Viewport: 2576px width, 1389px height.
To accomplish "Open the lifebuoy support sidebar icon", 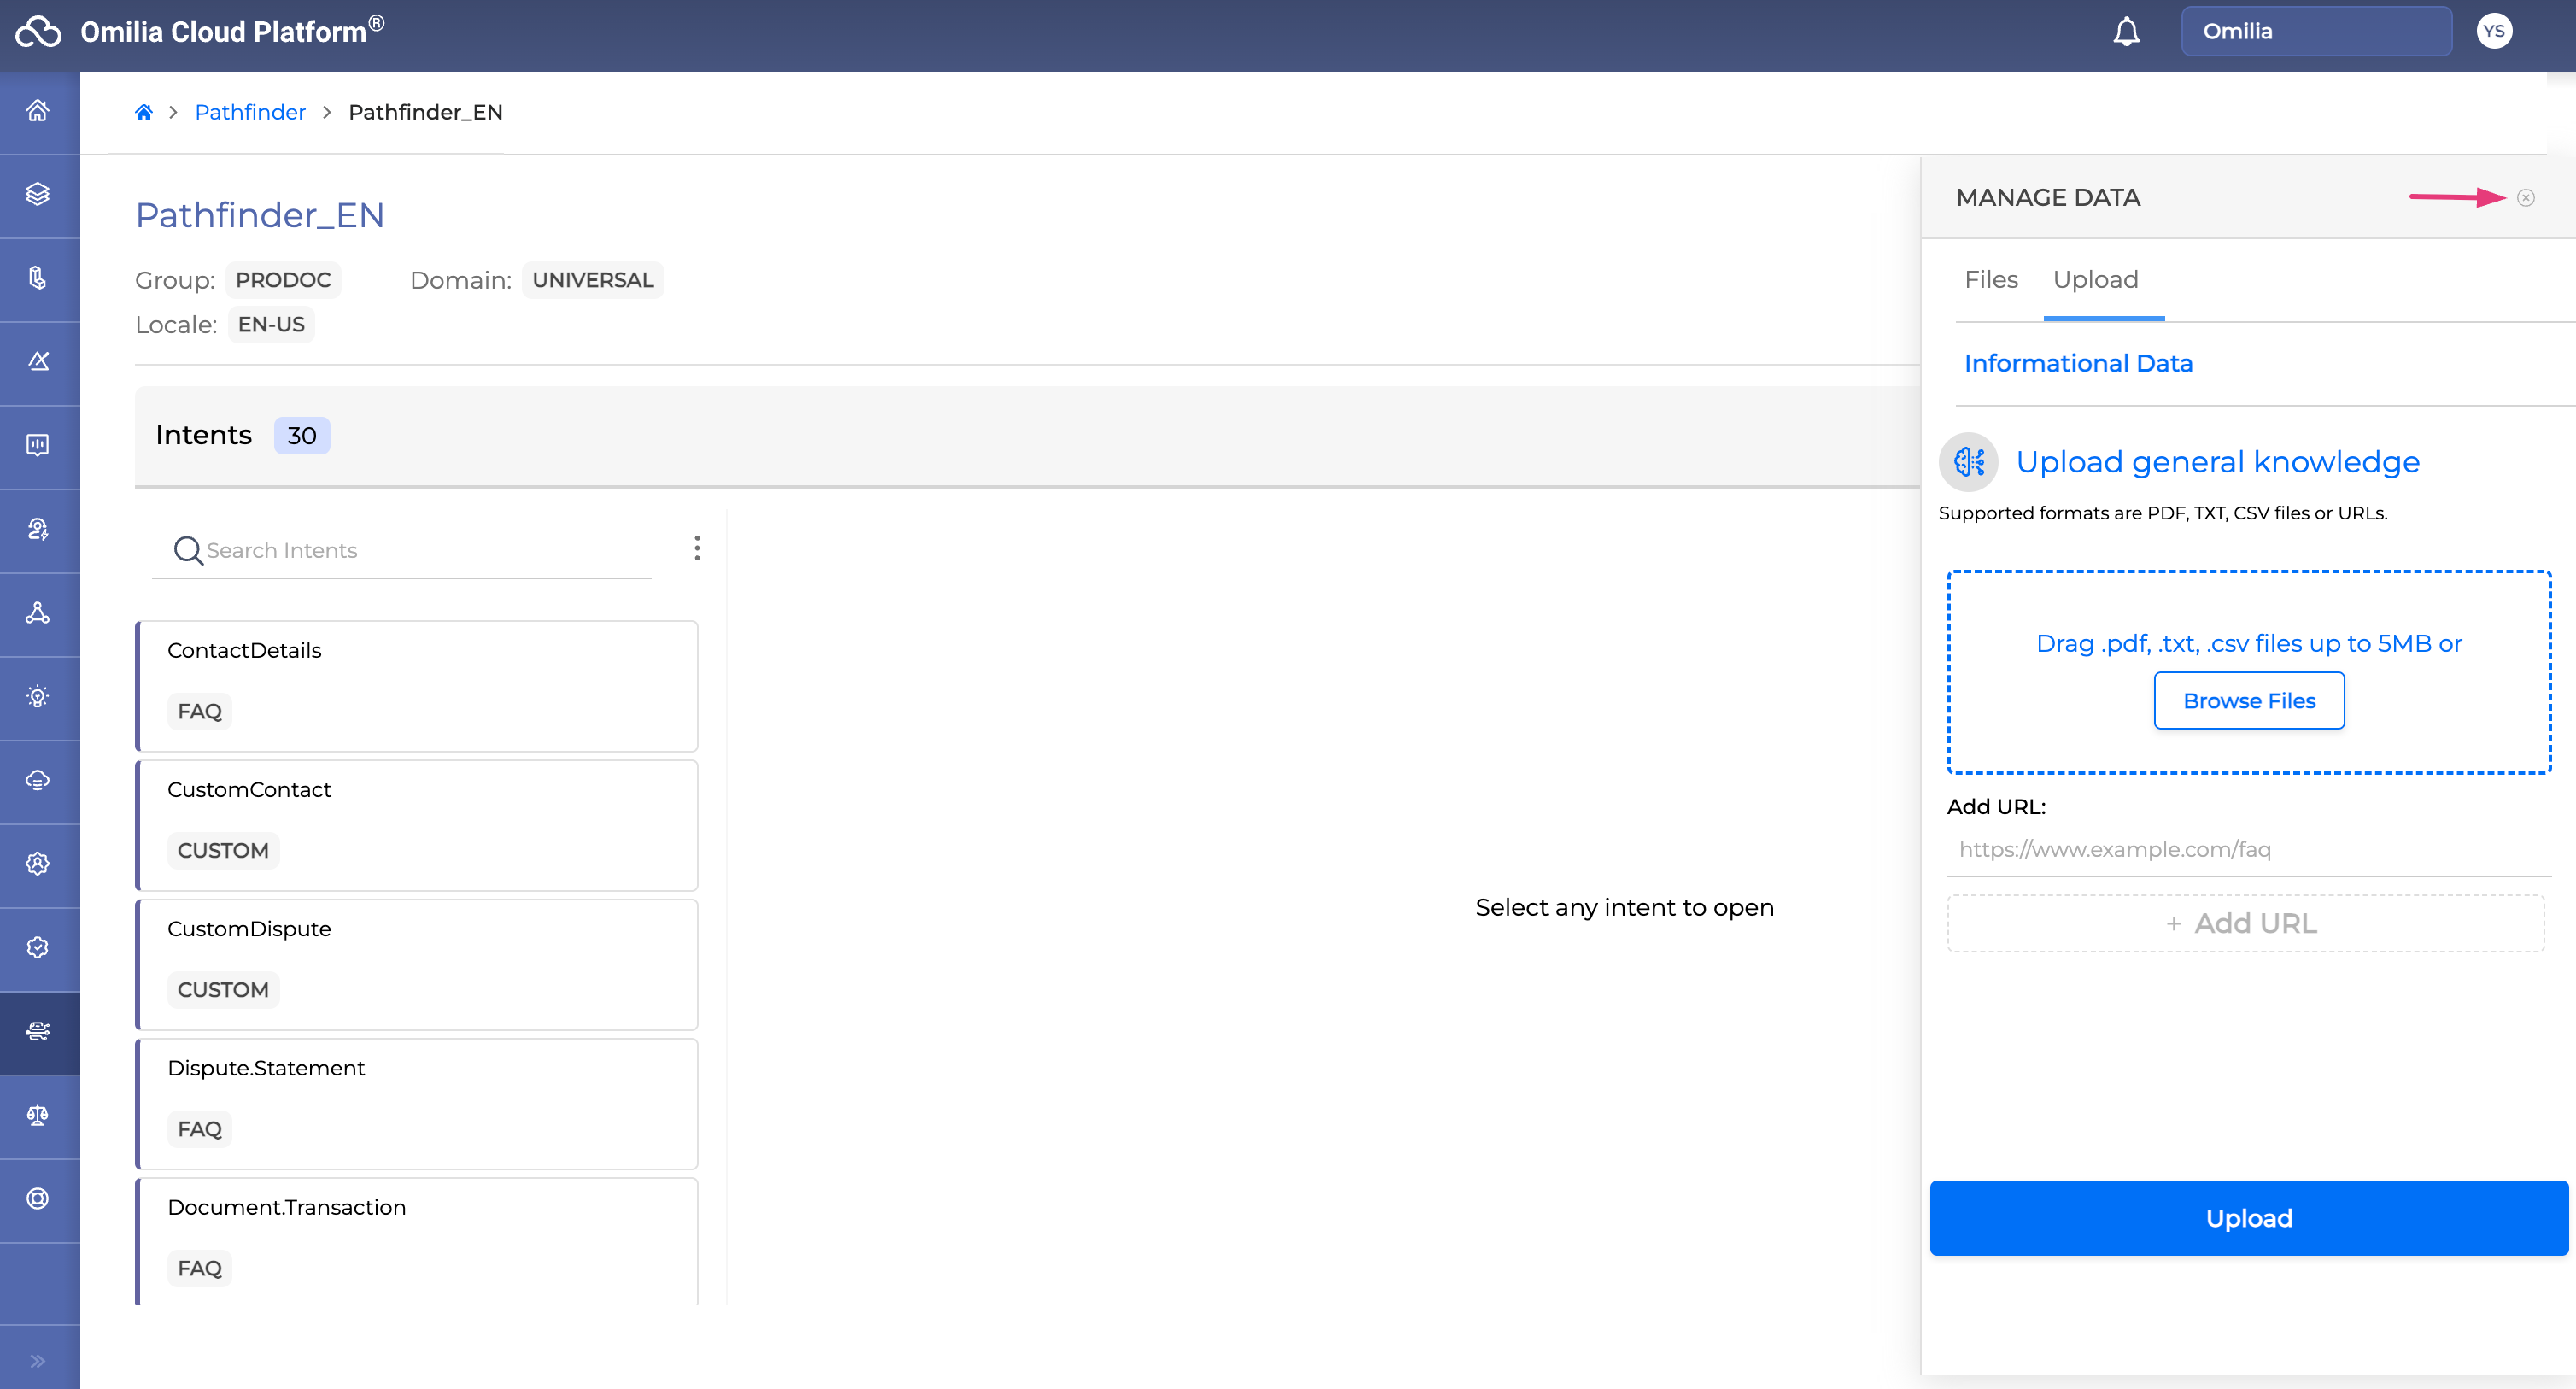I will (38, 1199).
